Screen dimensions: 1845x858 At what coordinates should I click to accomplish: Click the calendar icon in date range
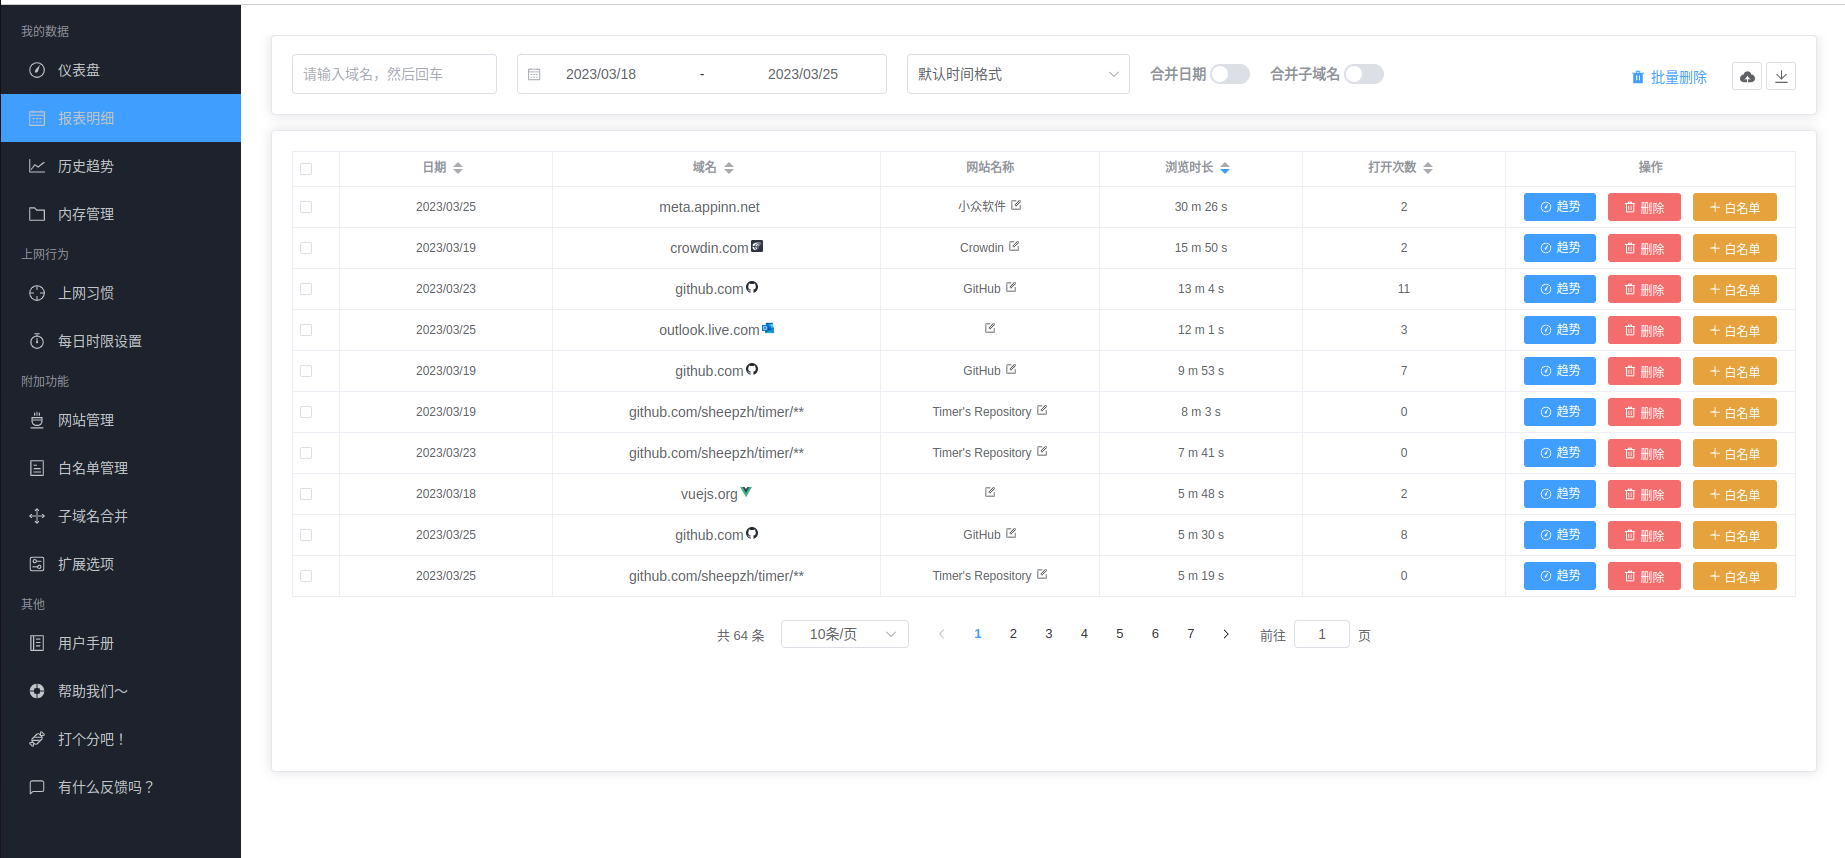pos(534,75)
